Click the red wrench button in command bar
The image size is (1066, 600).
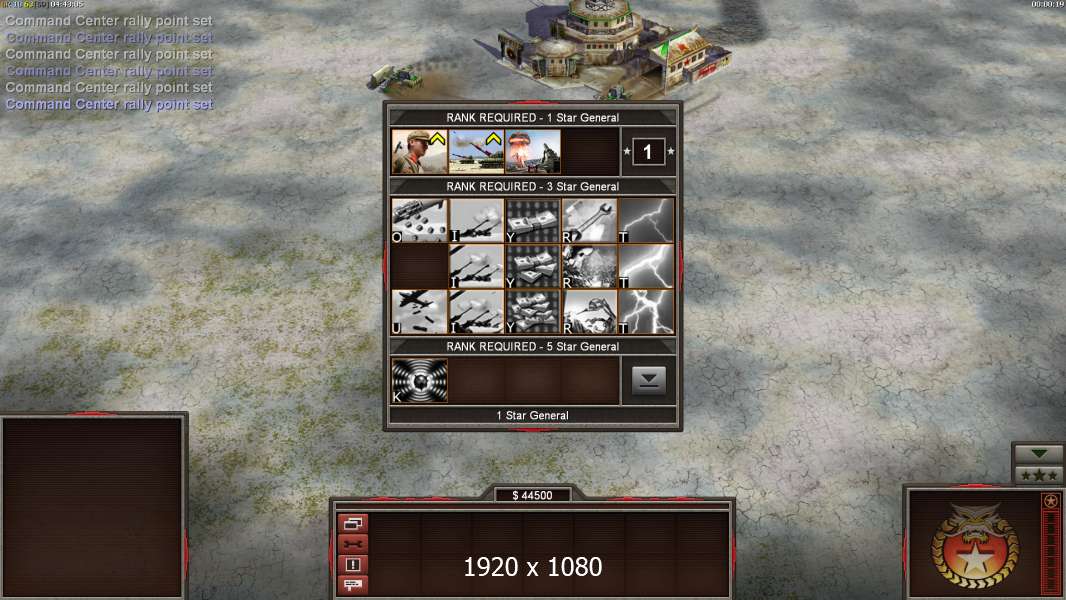click(x=353, y=544)
